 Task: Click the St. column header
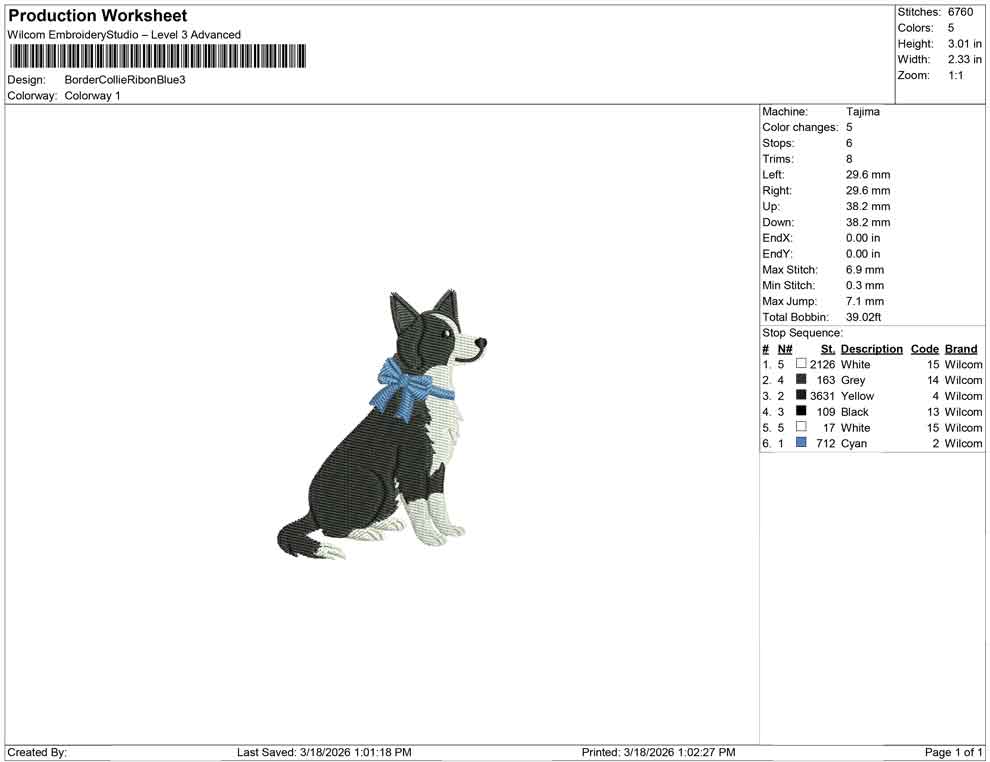tap(826, 348)
